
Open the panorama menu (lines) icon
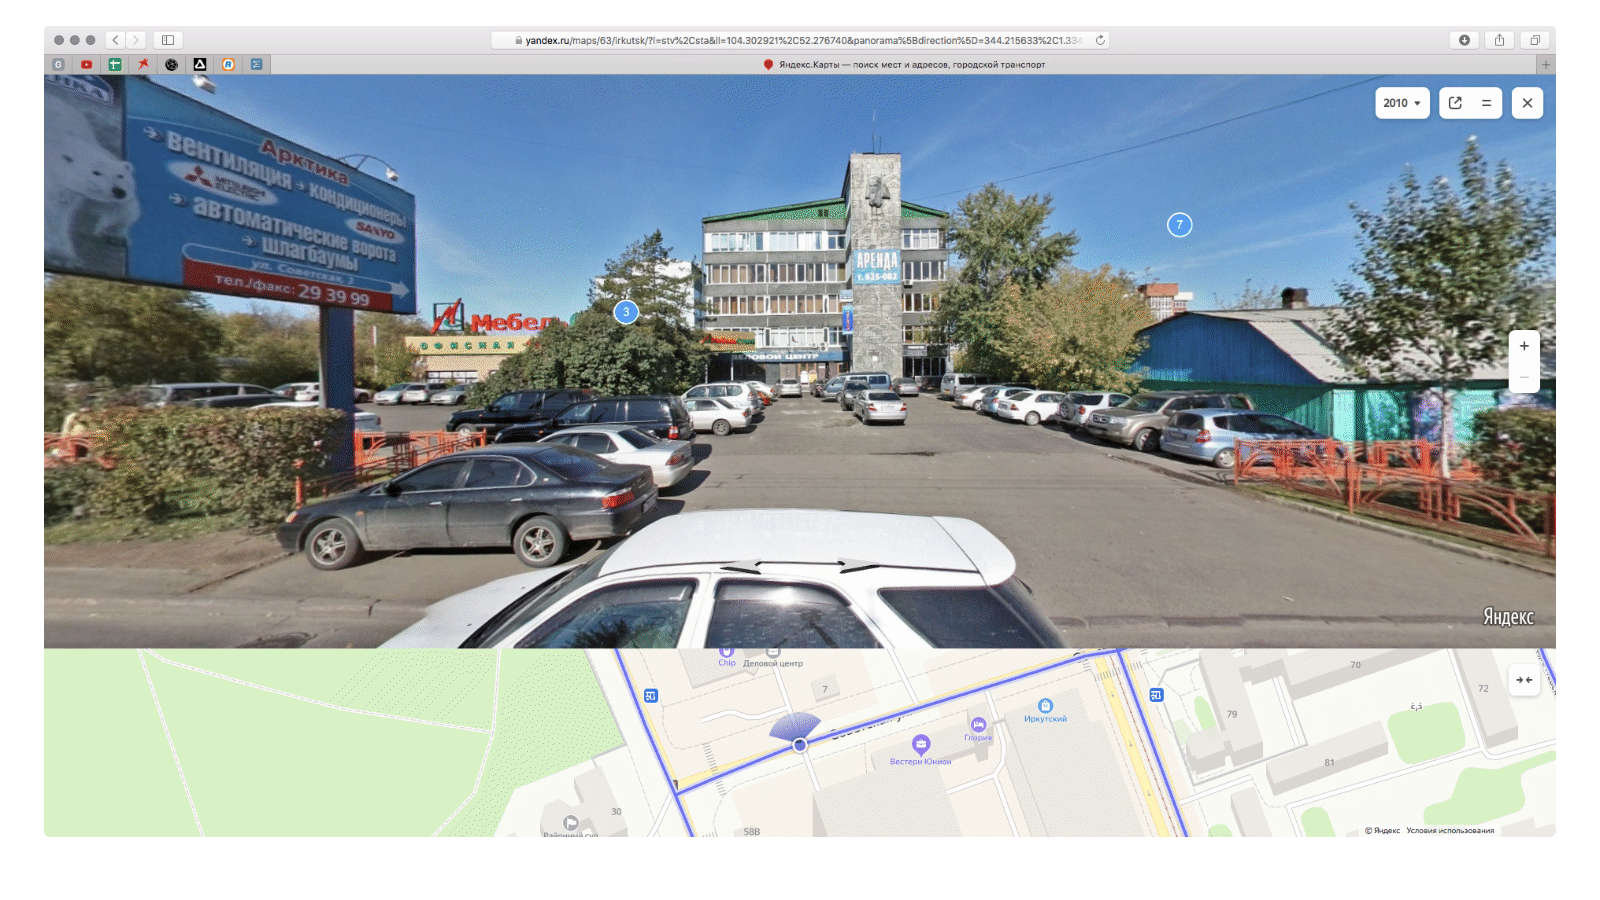click(x=1486, y=103)
